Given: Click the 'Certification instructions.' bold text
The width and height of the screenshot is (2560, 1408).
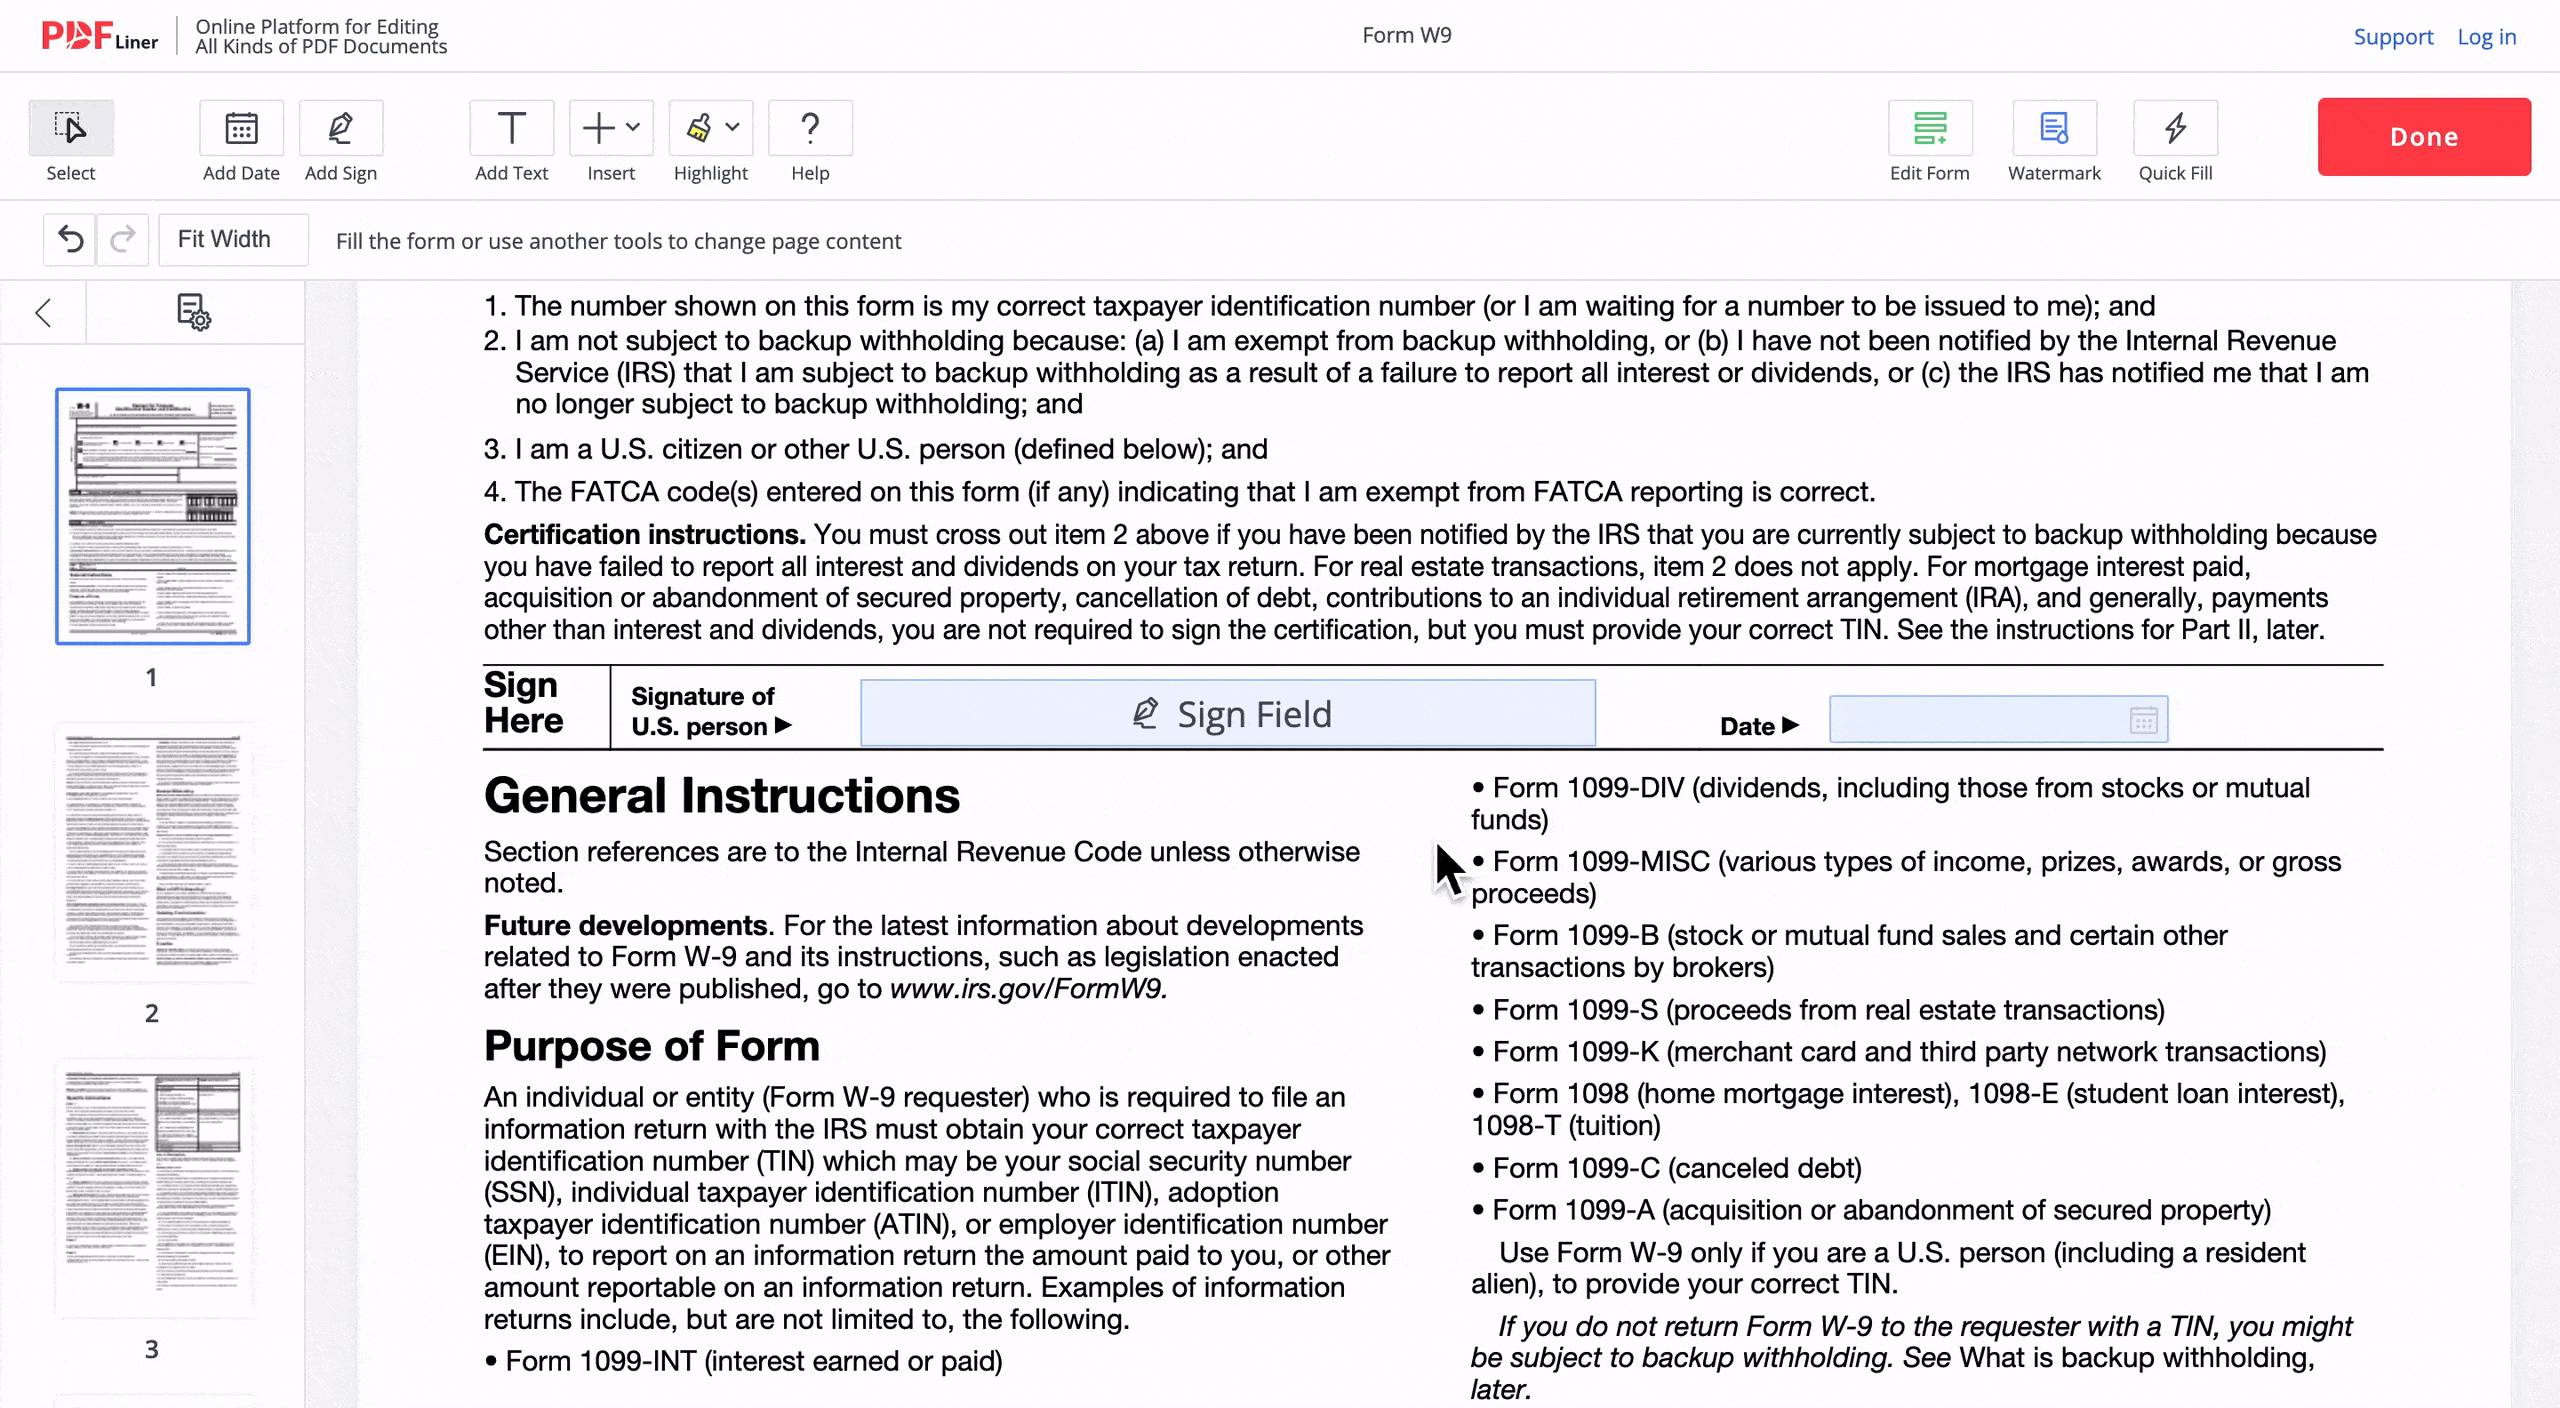Looking at the screenshot, I should 644,534.
